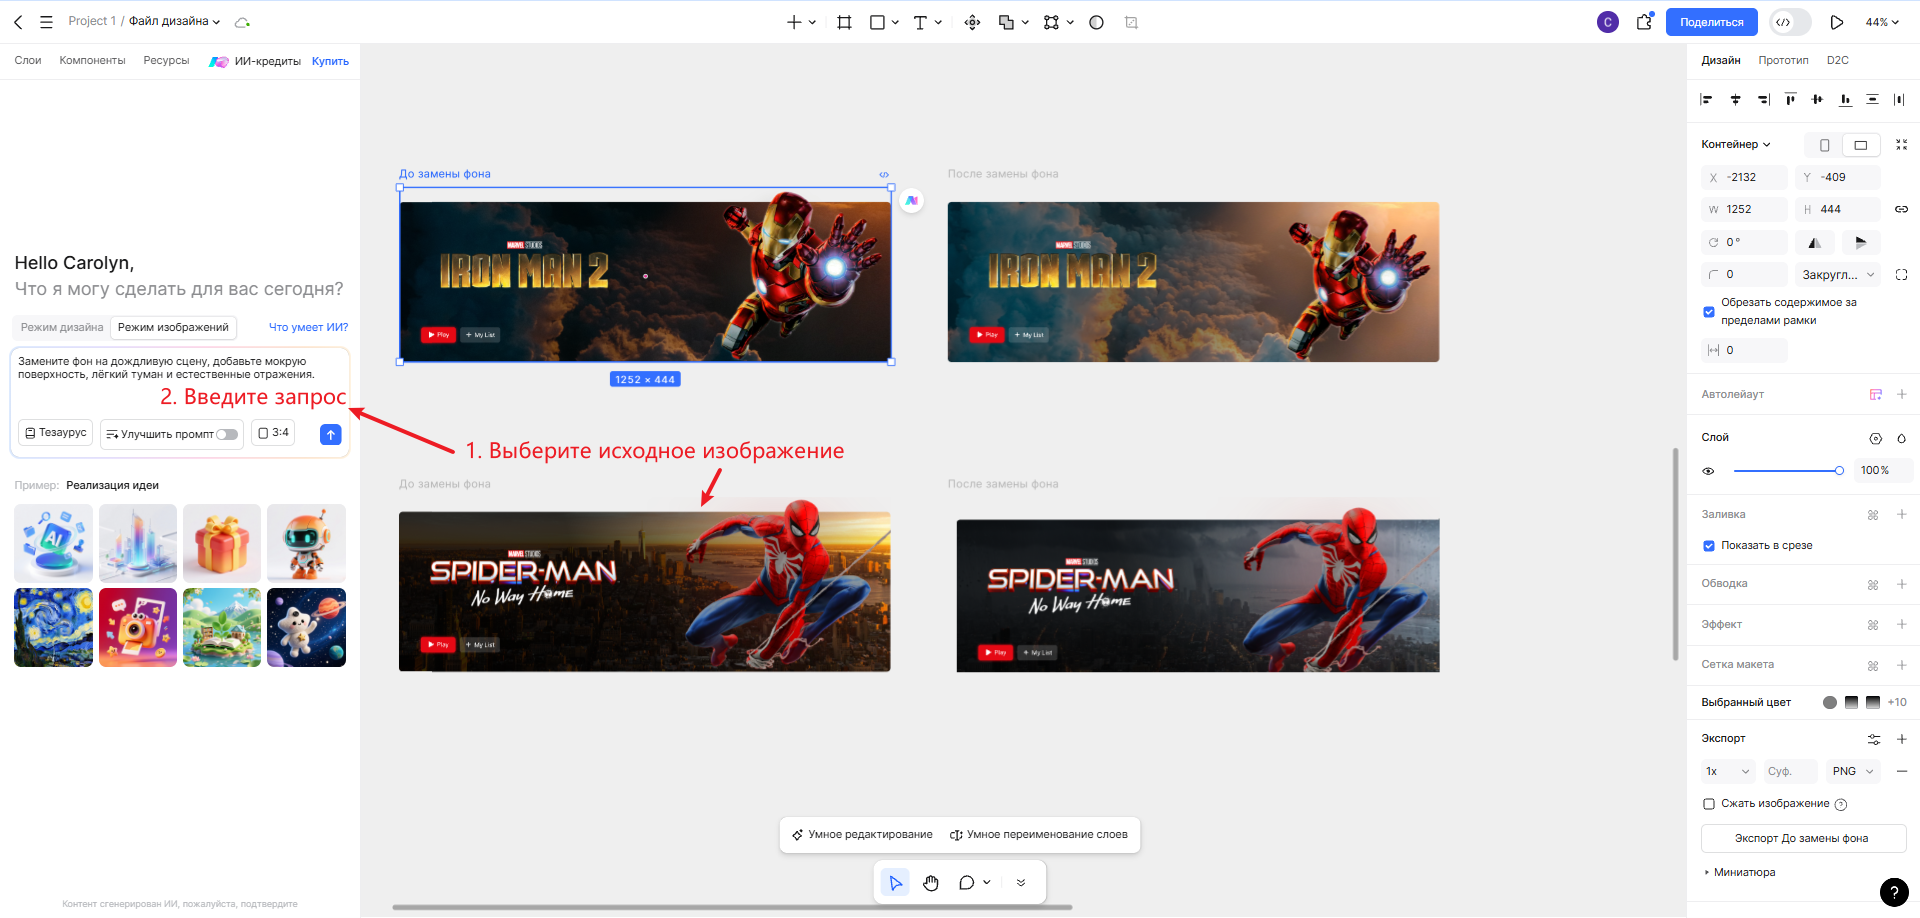The height and width of the screenshot is (918, 1920).
Task: Send the prompt with blue arrow button
Action: tap(331, 434)
